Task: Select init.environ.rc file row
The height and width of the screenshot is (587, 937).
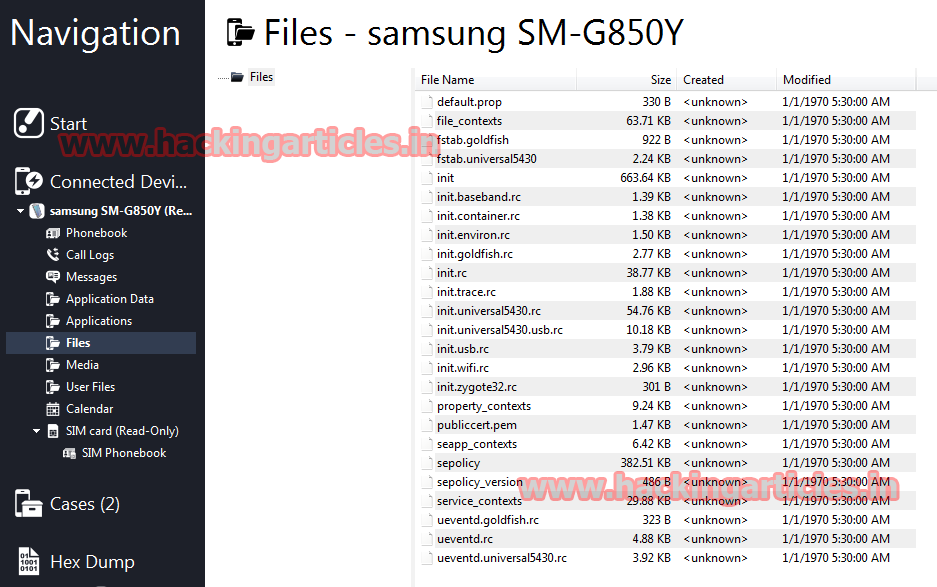Action: [x=665, y=235]
